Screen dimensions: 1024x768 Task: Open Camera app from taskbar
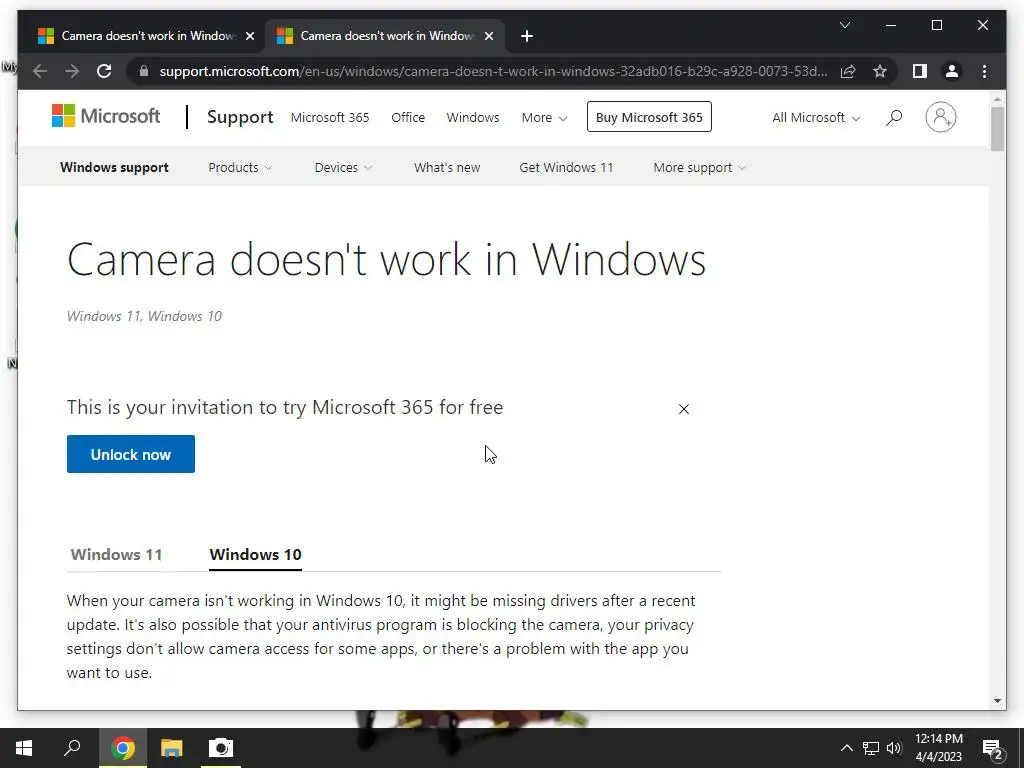(221, 748)
